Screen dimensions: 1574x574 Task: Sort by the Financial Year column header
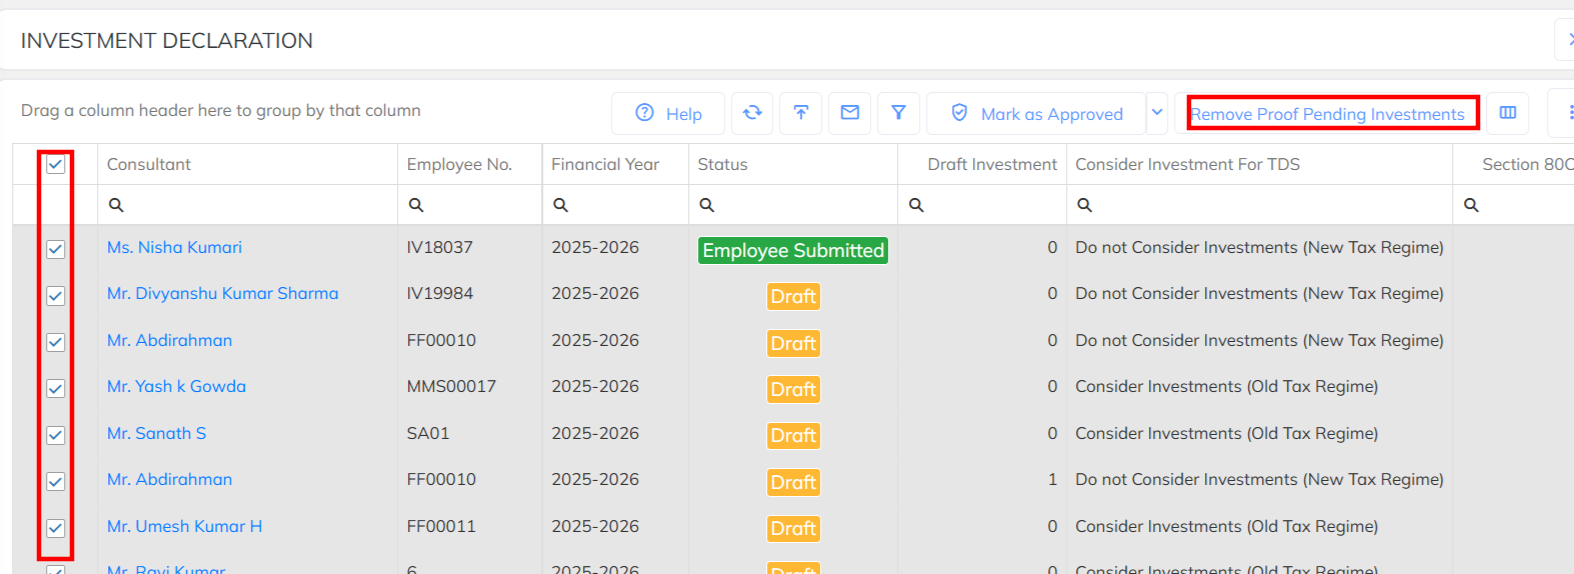click(605, 164)
